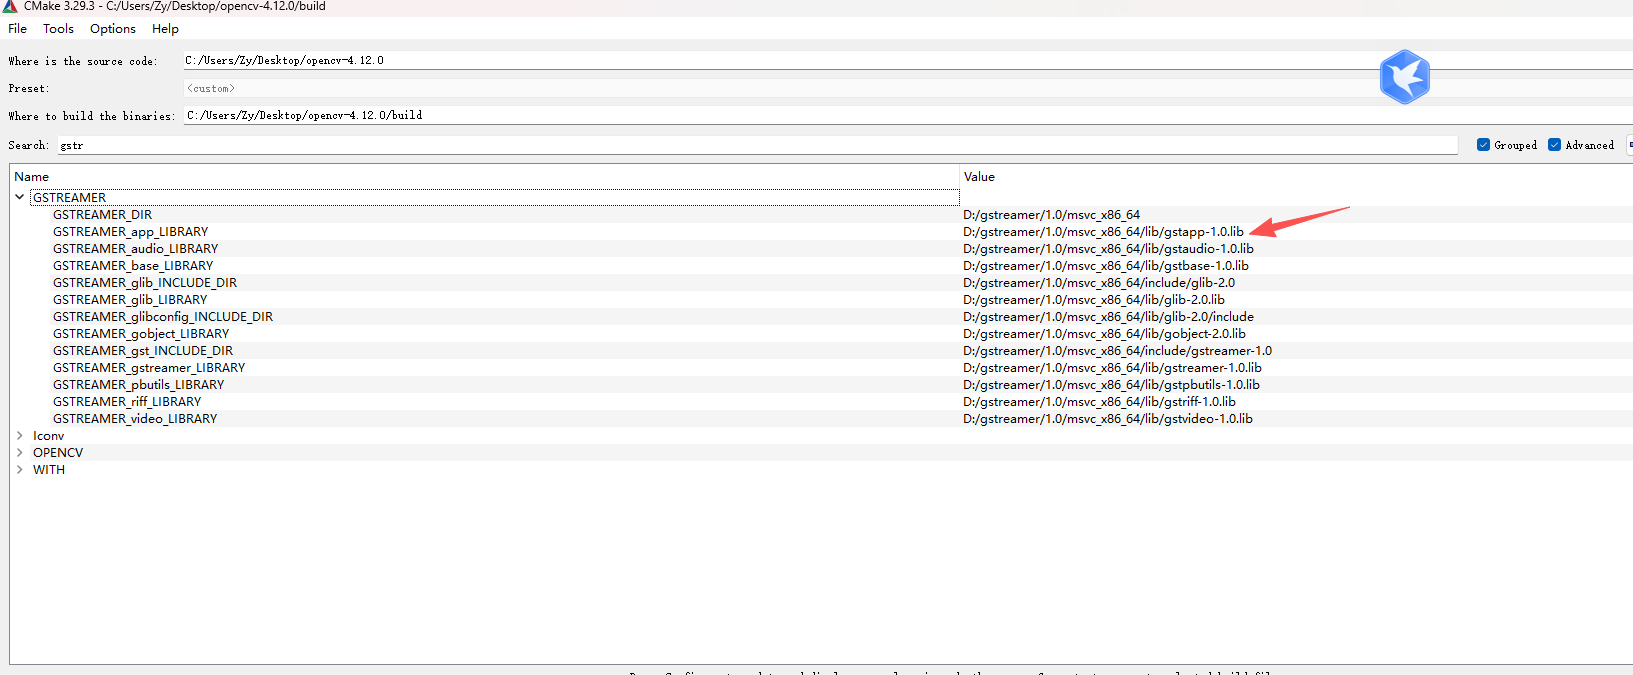Screen dimensions: 1633x675
Task: Click value D:/gstreamer/1.0/msvc_x86_64 for GSTREAMER_DIR
Action: point(1052,214)
